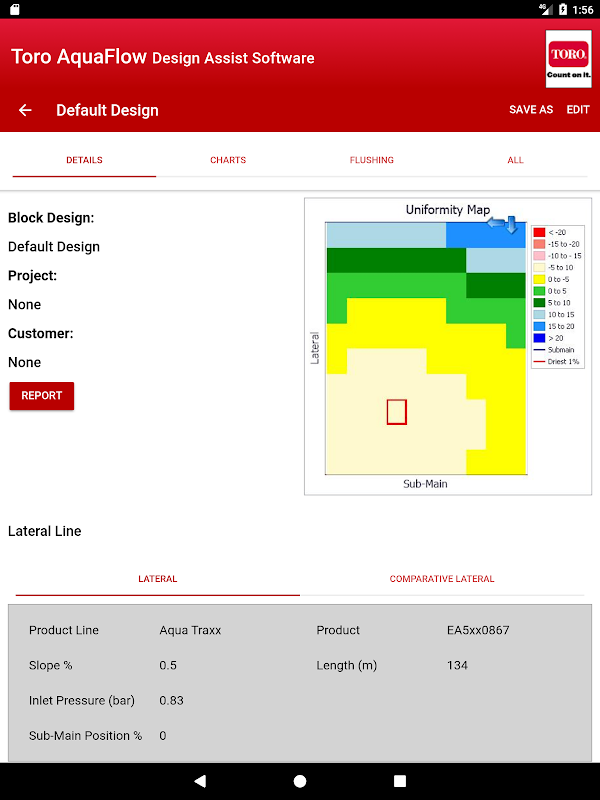Go back with the arrow icon
Viewport: 600px width, 800px height.
[x=25, y=110]
